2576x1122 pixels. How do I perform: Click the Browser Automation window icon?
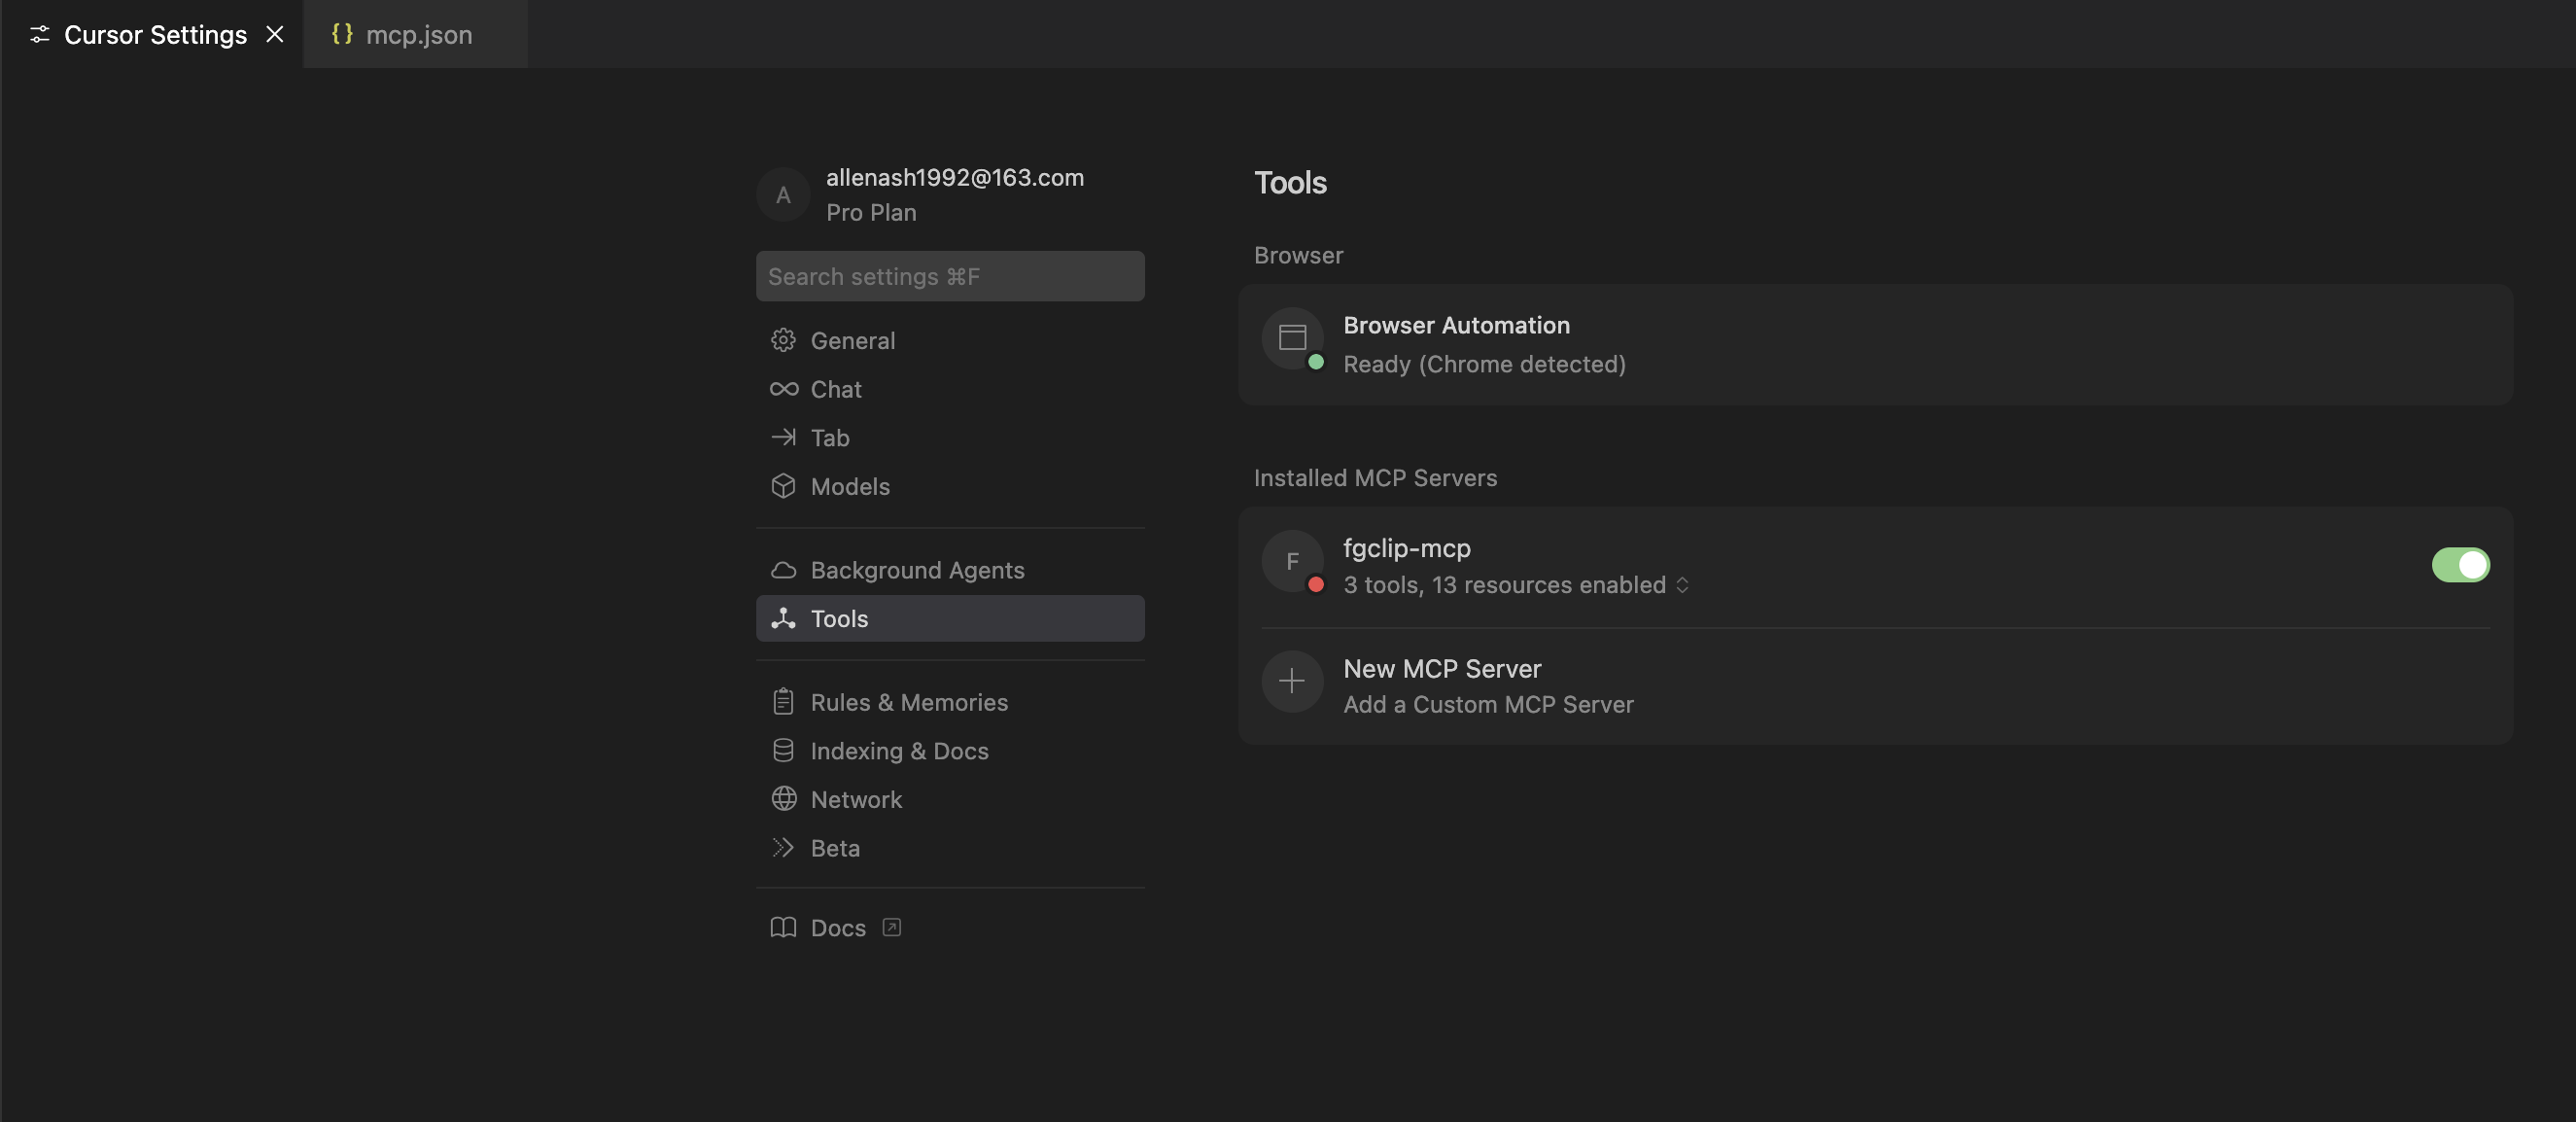click(x=1292, y=338)
